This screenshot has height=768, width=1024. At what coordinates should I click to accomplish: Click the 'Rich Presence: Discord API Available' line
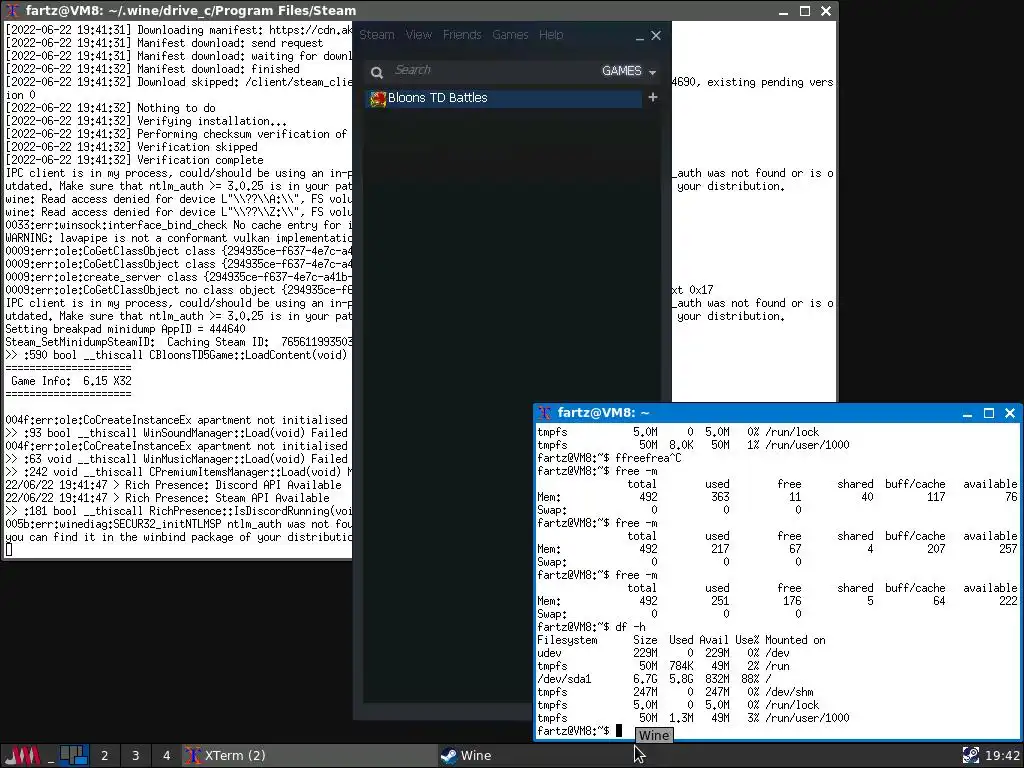(173, 485)
